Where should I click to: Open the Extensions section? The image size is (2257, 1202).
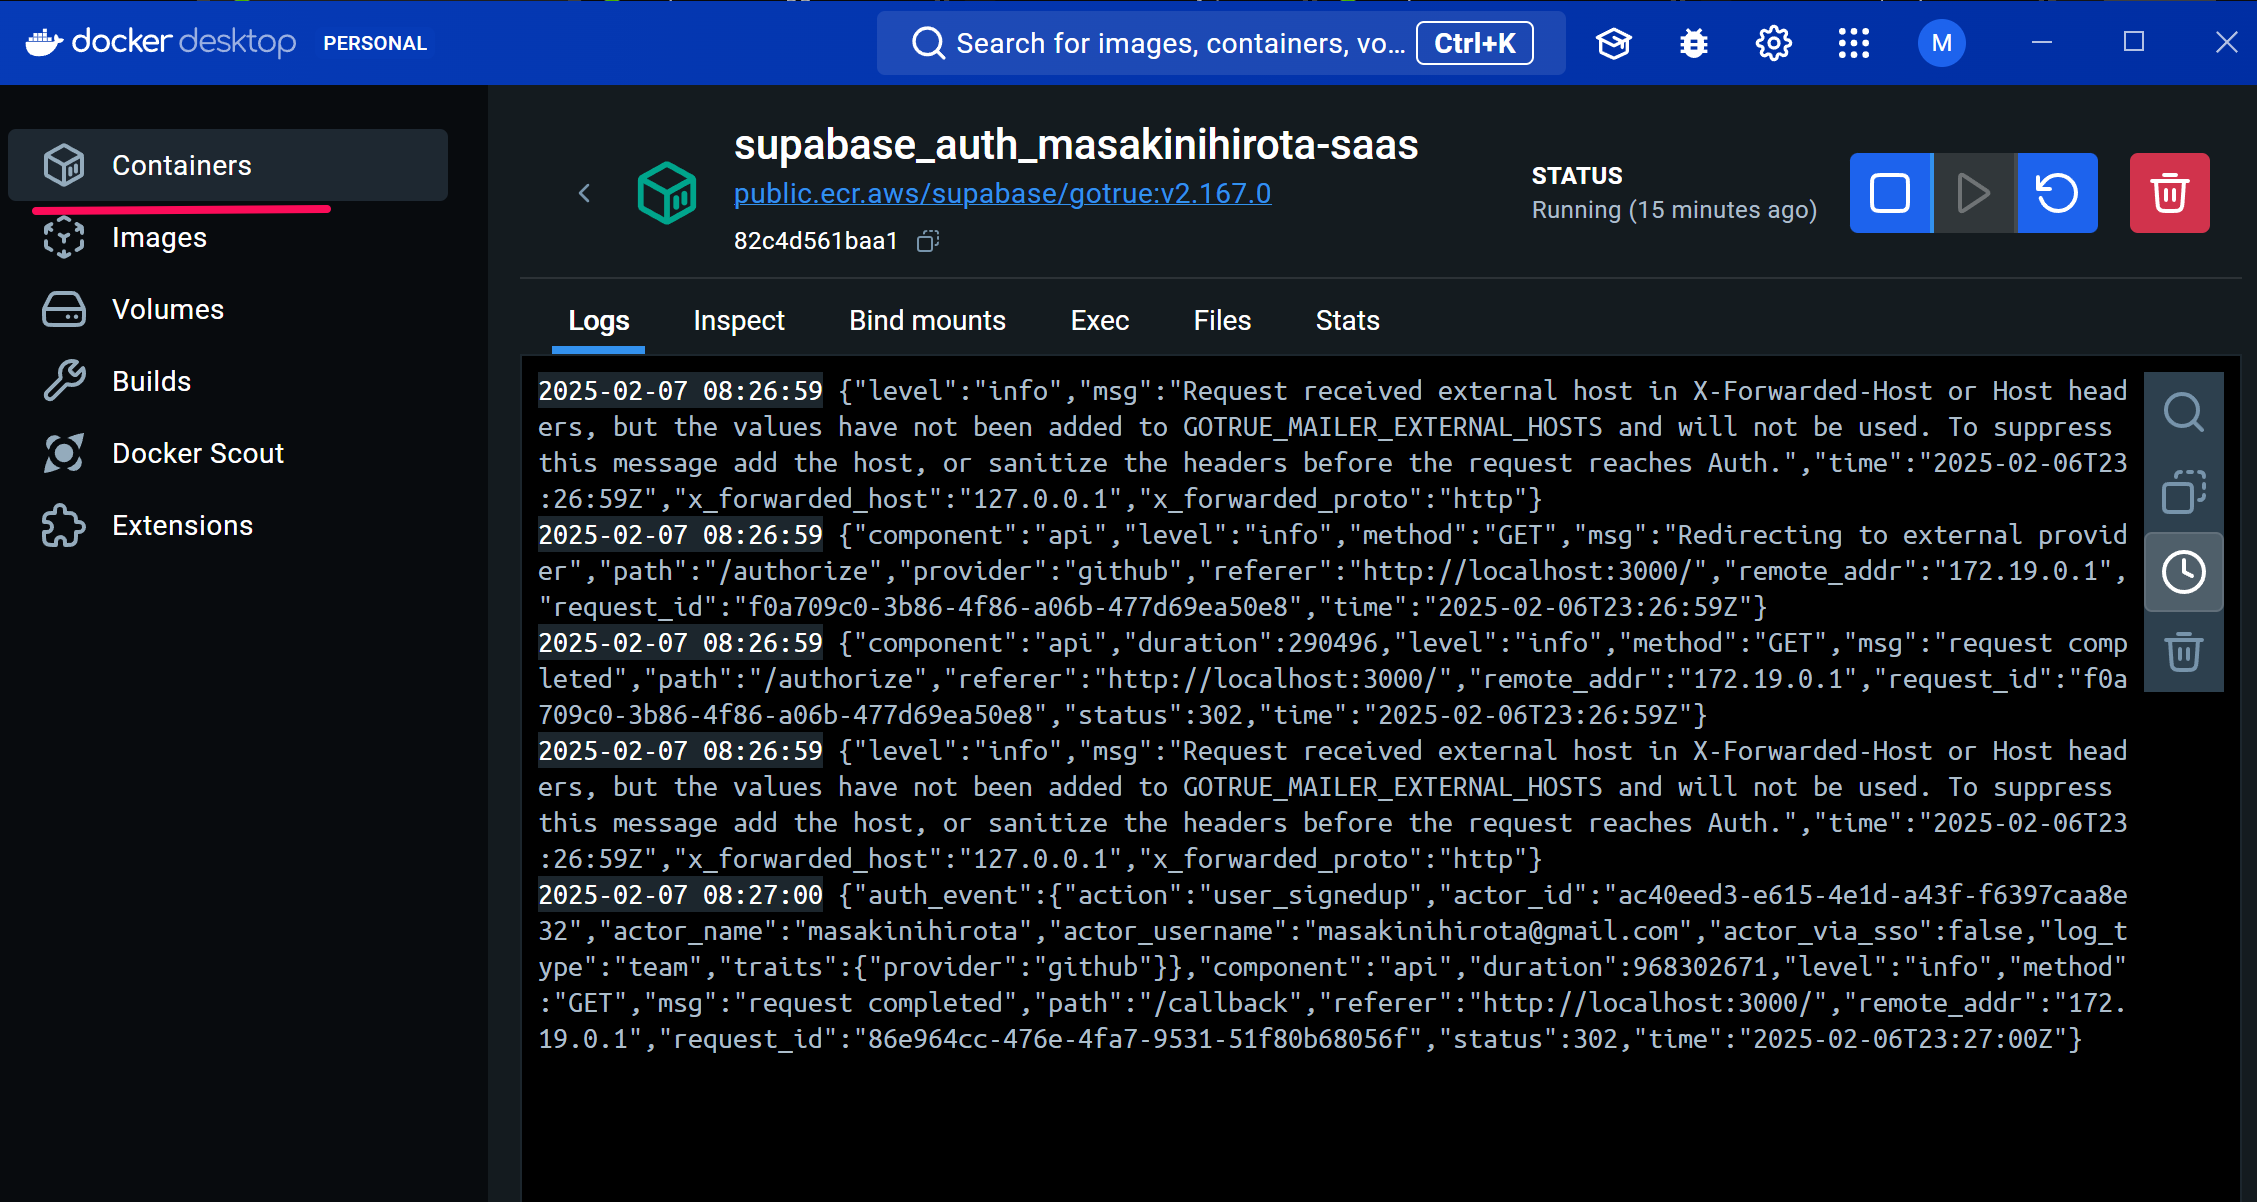coord(182,525)
